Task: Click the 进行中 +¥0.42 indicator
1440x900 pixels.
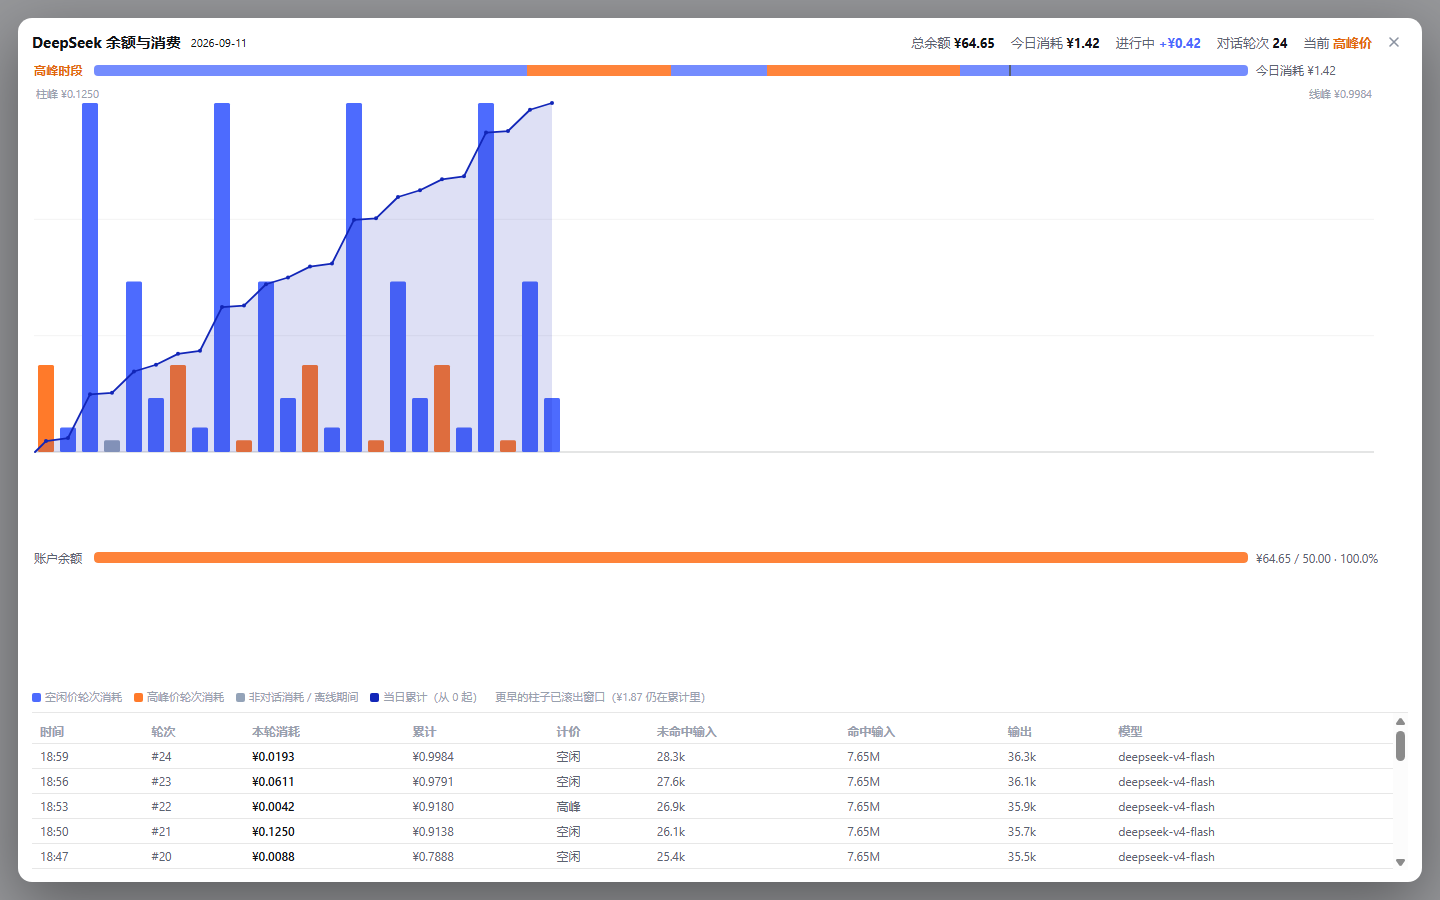Action: (x=1158, y=43)
